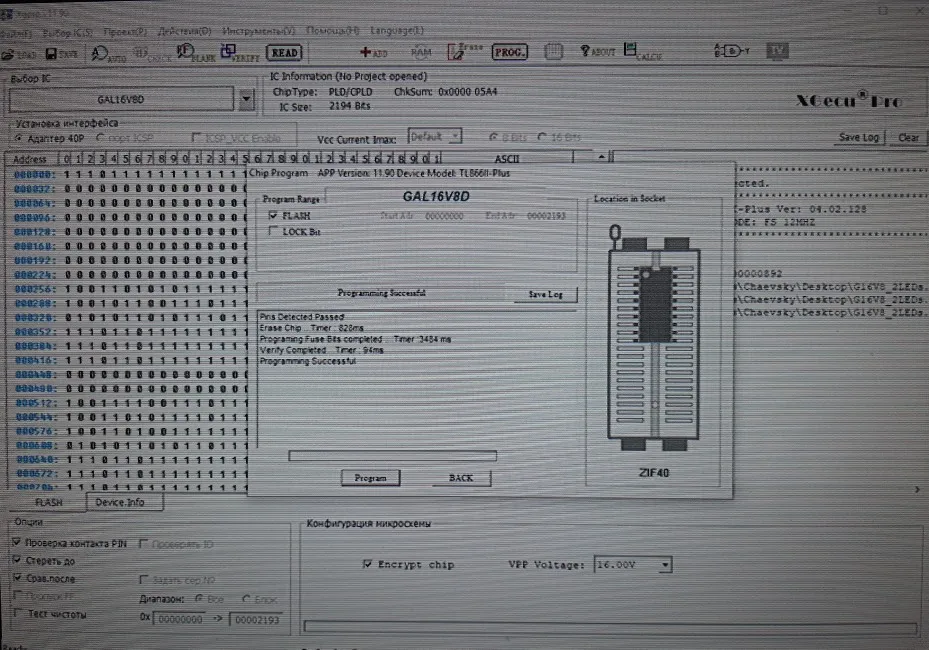Image resolution: width=929 pixels, height=650 pixels.
Task: Click the ZIF40 socket location image
Action: click(x=653, y=338)
